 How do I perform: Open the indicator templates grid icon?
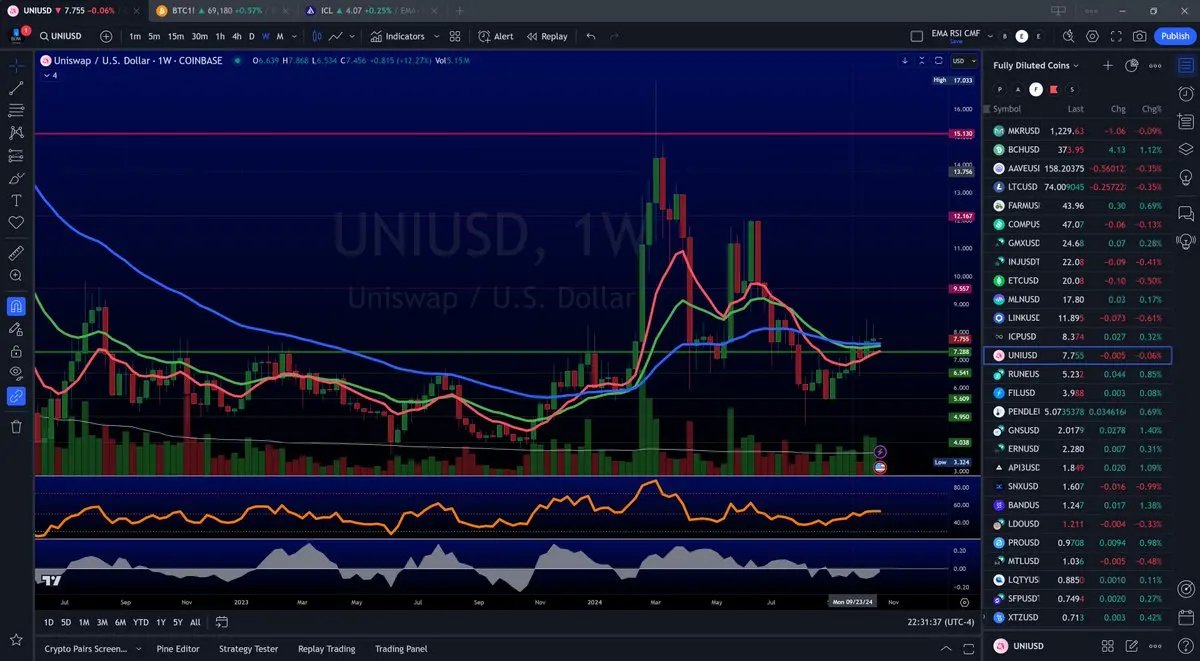point(455,36)
